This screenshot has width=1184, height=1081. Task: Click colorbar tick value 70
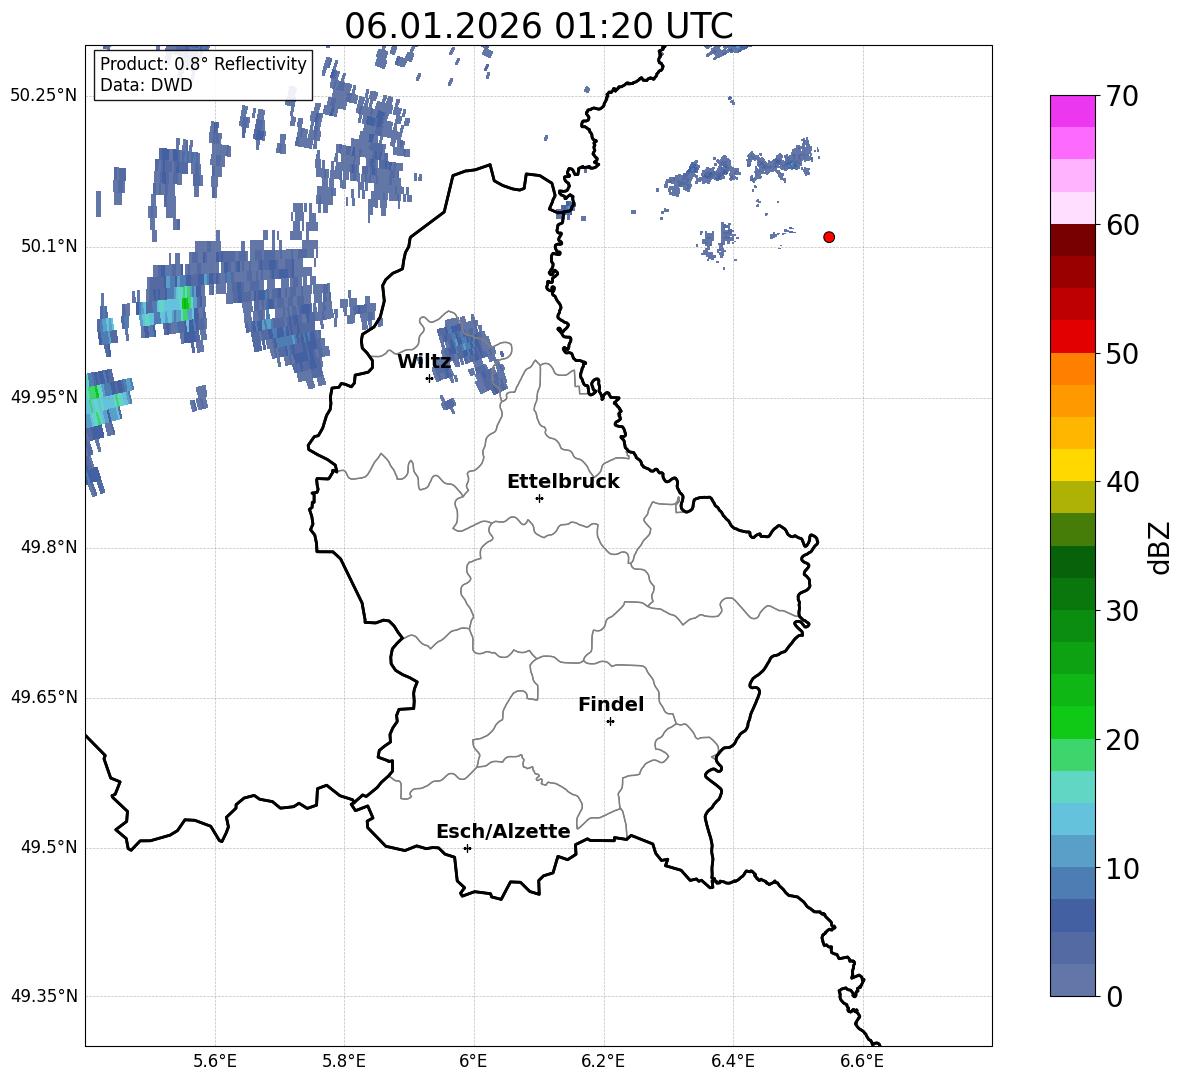click(x=1122, y=96)
